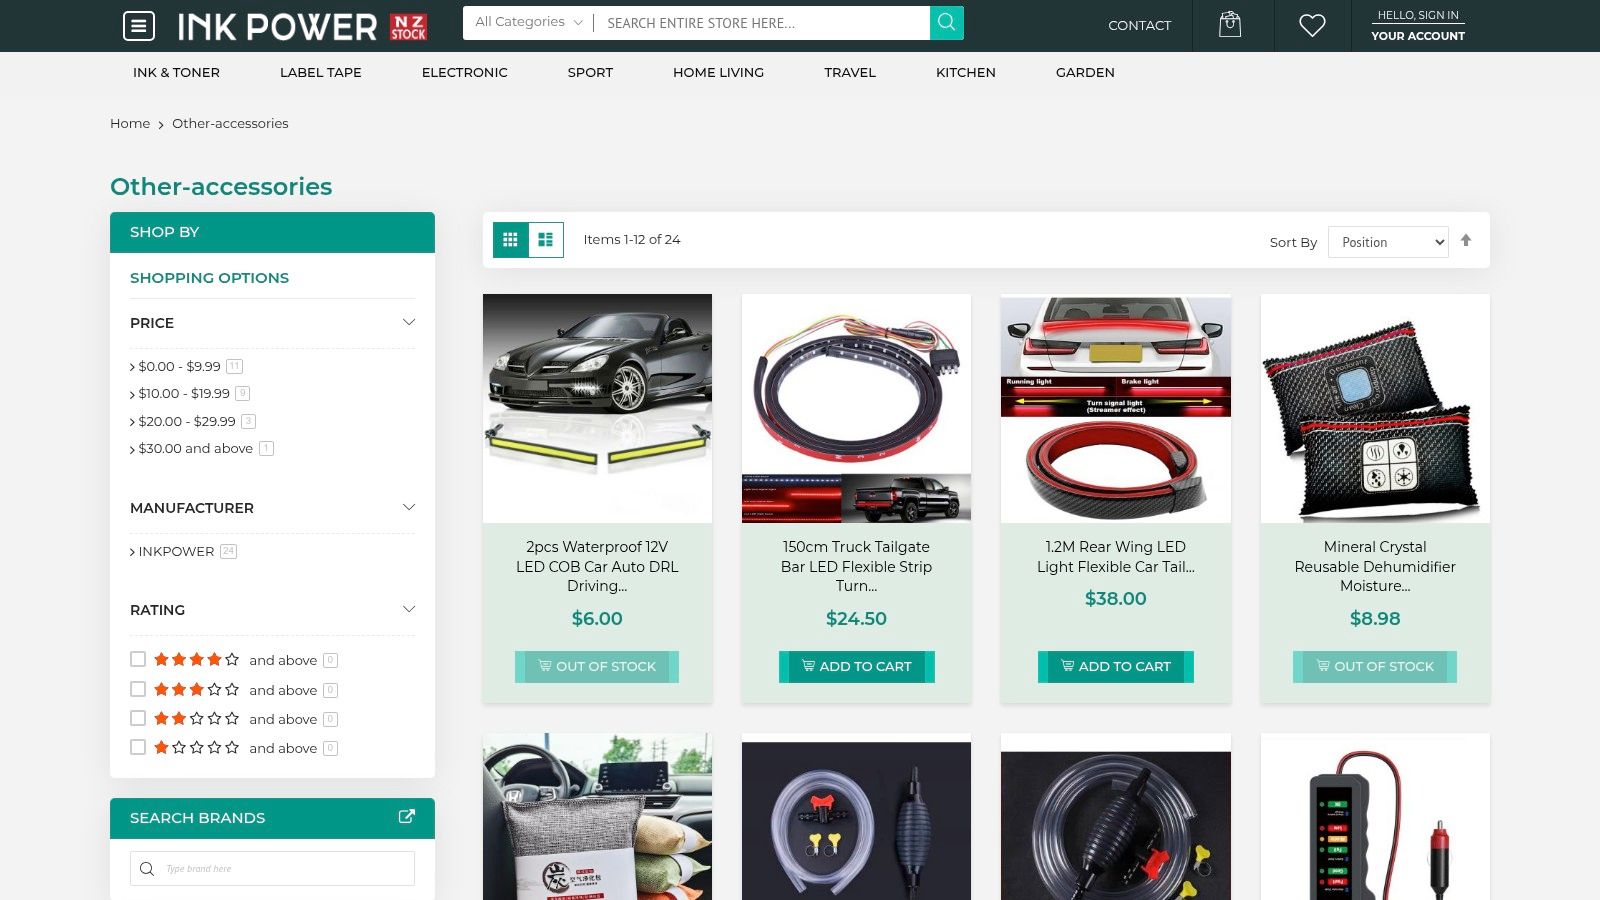Click the Ink Power NZ Stock logo
1600x900 pixels.
point(302,27)
